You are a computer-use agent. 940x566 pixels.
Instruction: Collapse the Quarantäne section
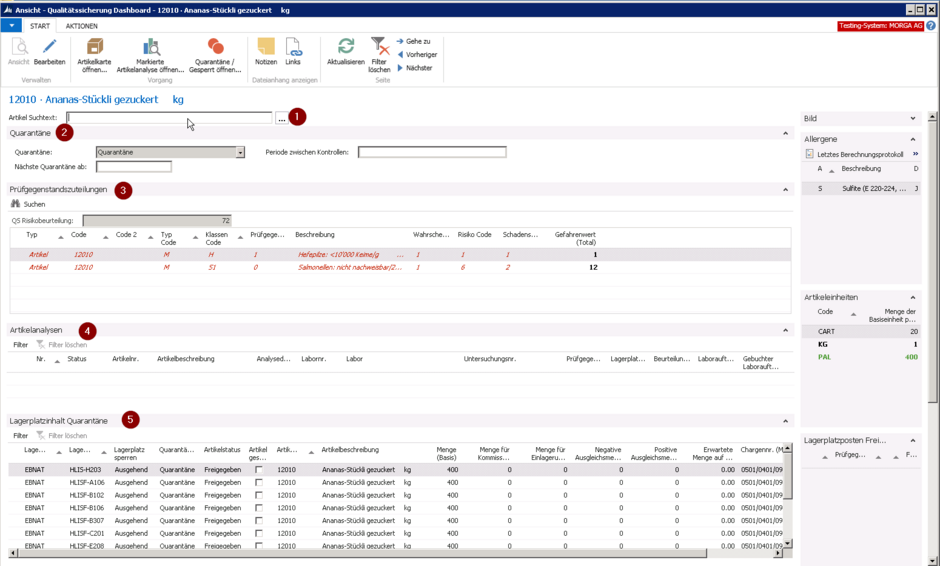tap(785, 133)
